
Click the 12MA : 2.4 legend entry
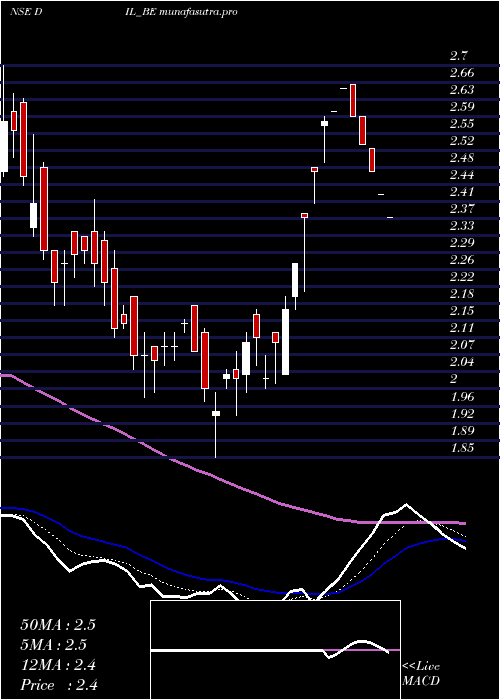pos(58,665)
